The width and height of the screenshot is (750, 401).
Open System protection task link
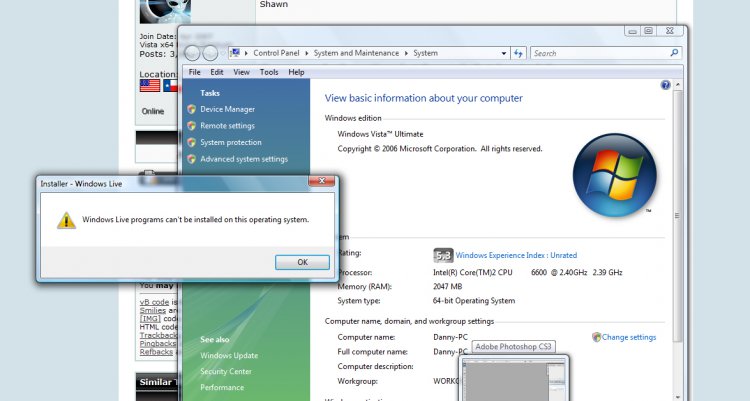click(x=231, y=142)
